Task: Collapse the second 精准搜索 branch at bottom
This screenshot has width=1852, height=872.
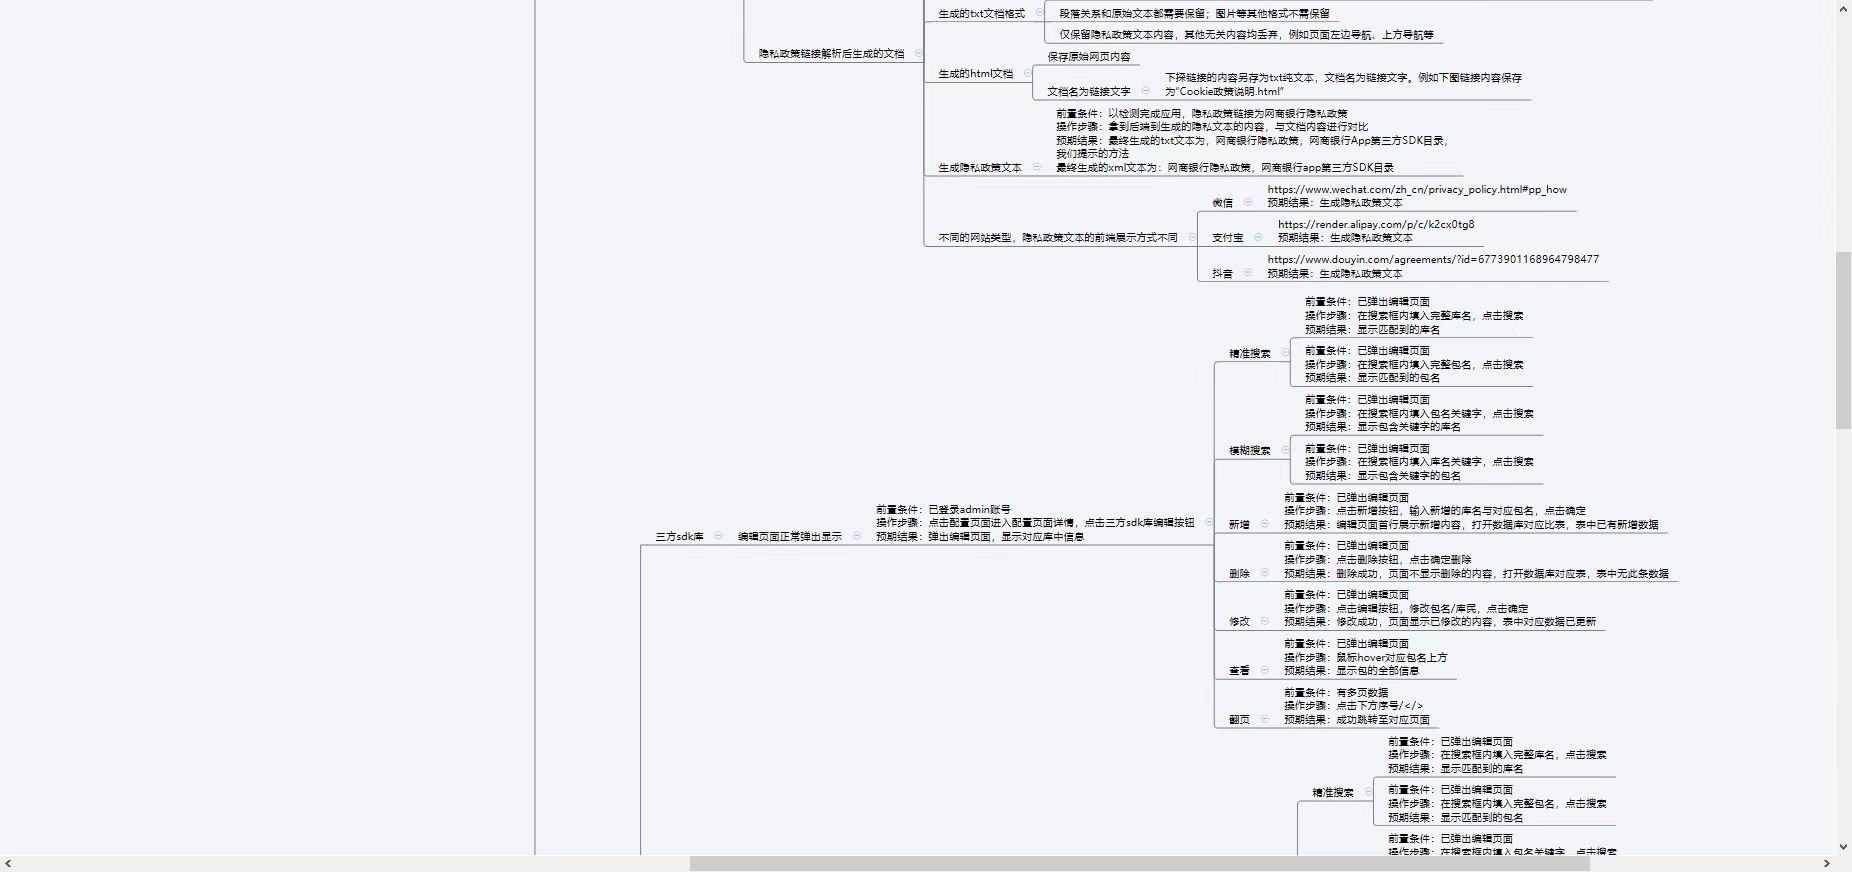Action: 1368,791
